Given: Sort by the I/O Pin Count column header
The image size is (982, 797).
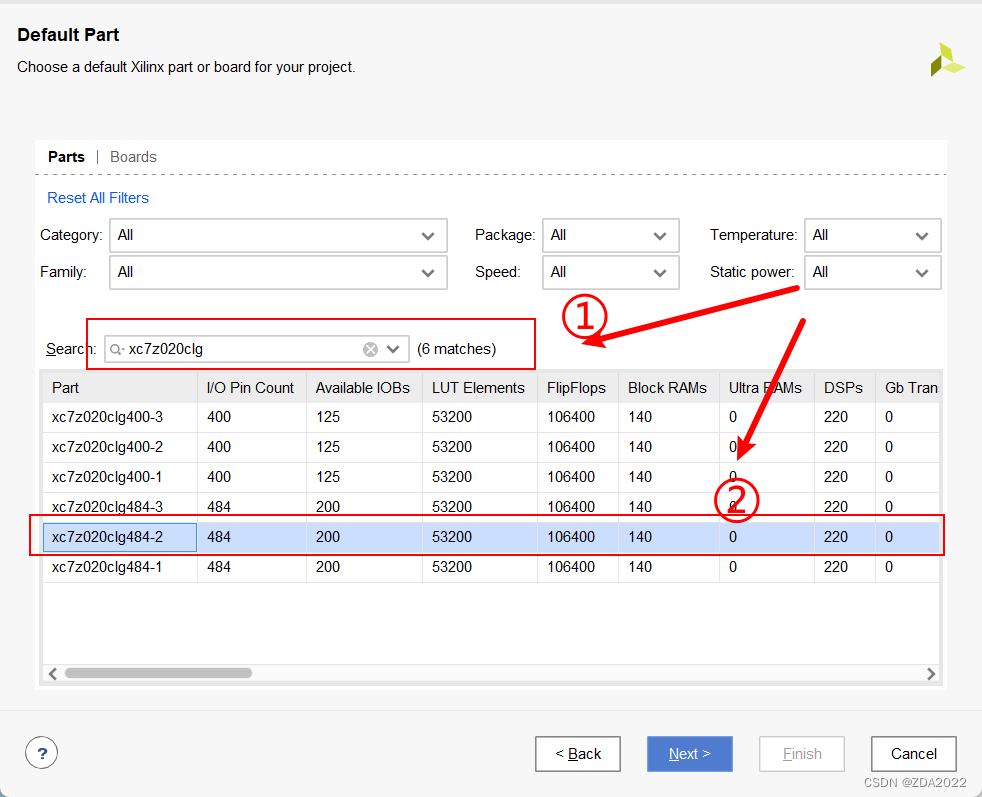Looking at the screenshot, I should point(251,388).
